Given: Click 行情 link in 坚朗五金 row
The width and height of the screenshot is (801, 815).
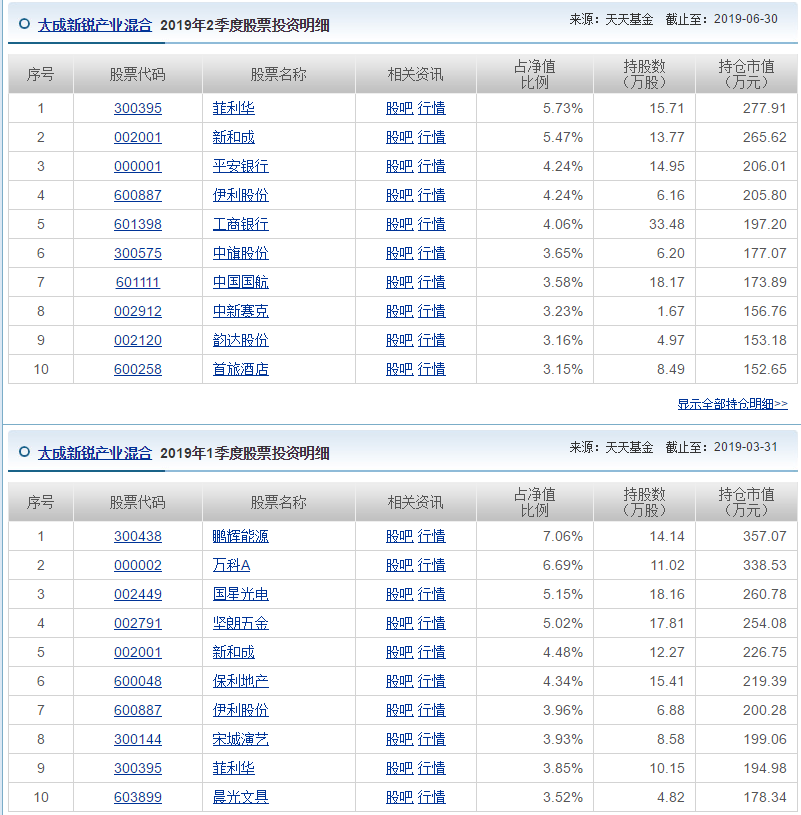Looking at the screenshot, I should pos(431,623).
